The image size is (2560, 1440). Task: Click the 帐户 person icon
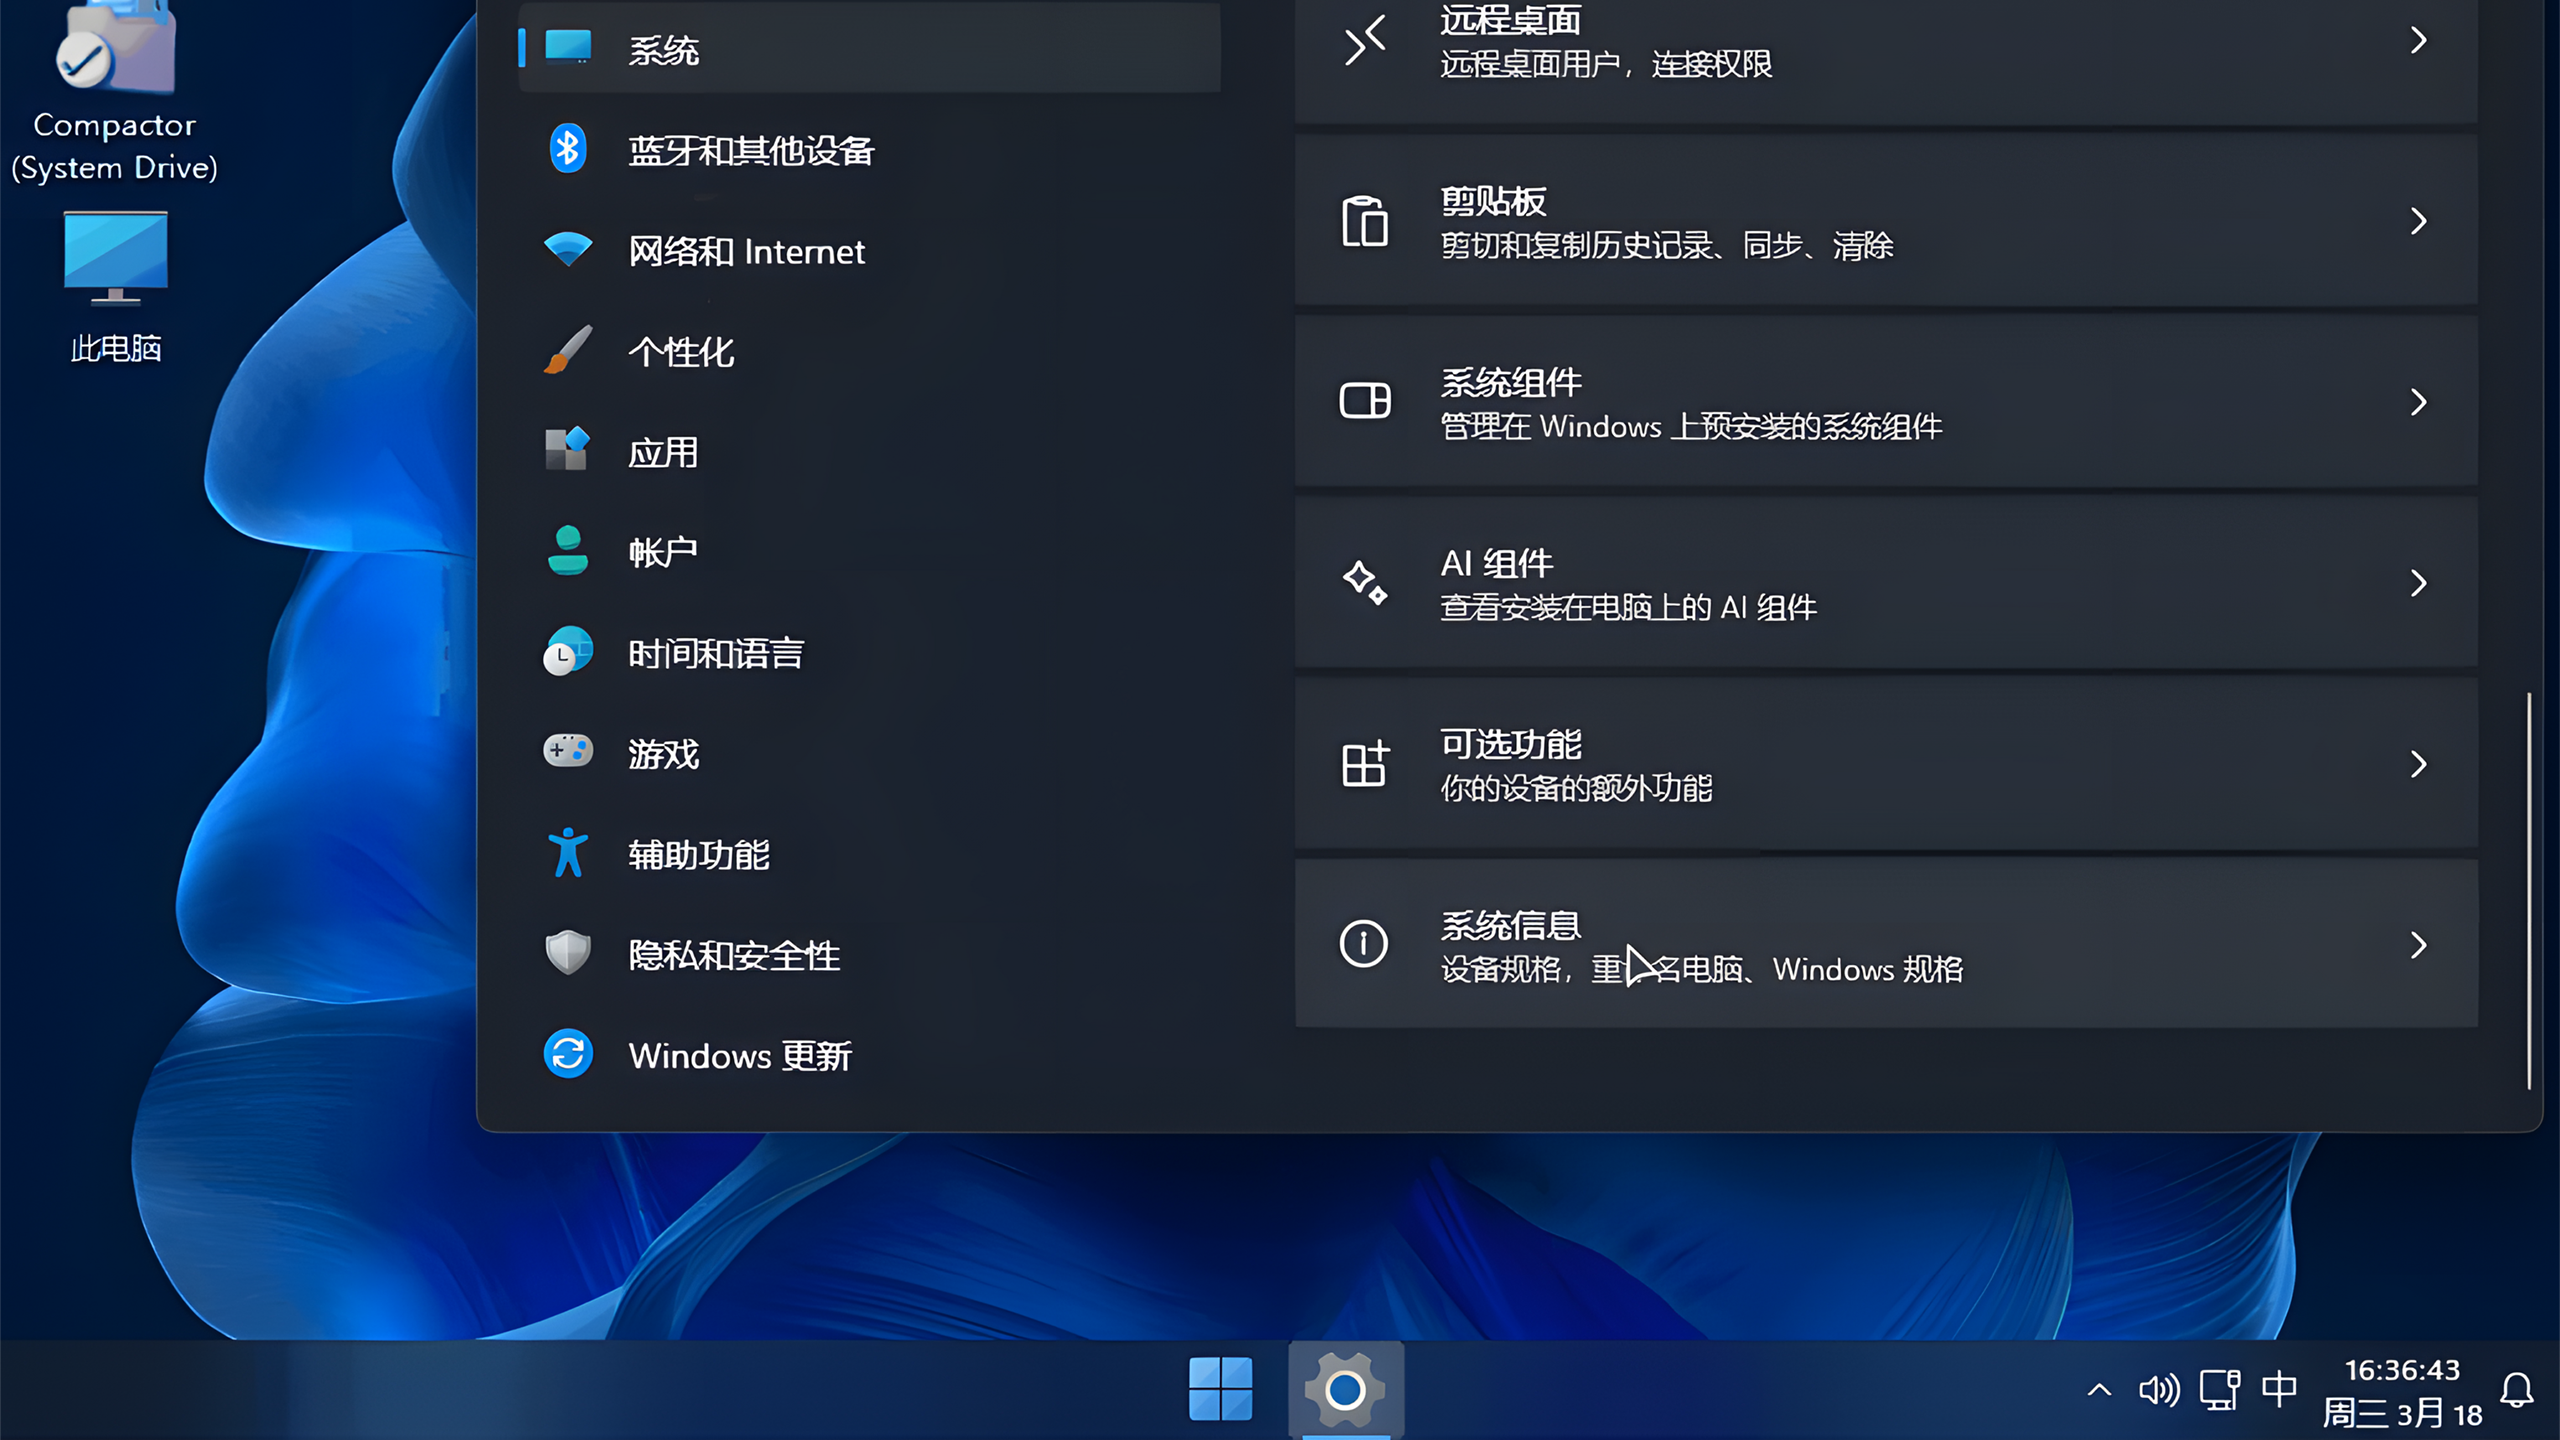pos(568,551)
